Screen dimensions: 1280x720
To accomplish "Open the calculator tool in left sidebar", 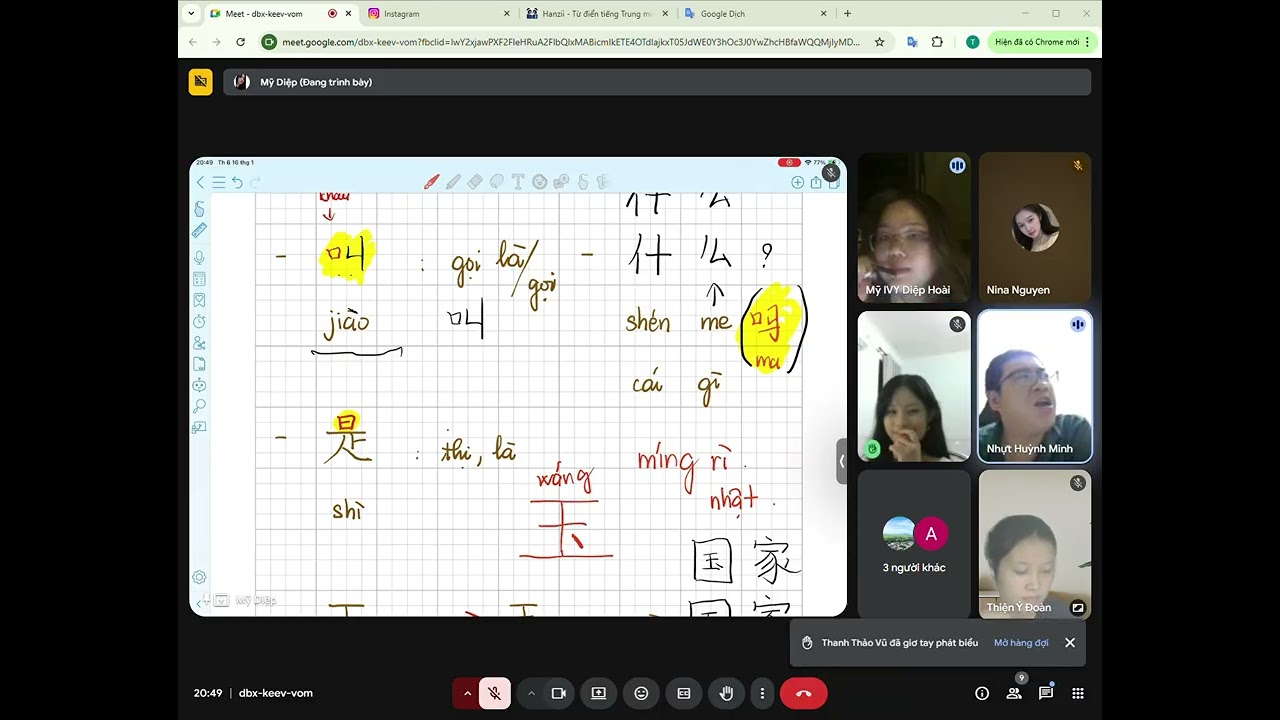I will click(x=199, y=279).
